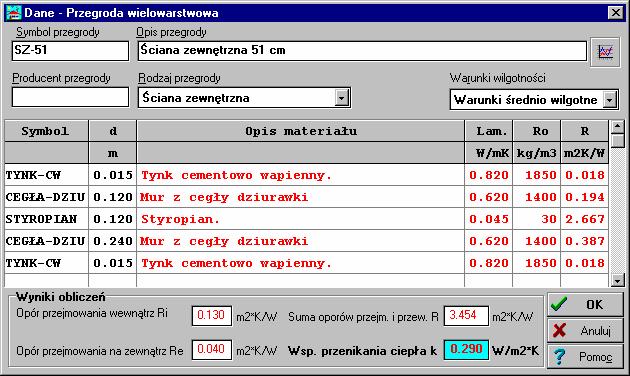This screenshot has height=376, width=630.
Task: Select the Symbol column header
Action: click(x=46, y=131)
